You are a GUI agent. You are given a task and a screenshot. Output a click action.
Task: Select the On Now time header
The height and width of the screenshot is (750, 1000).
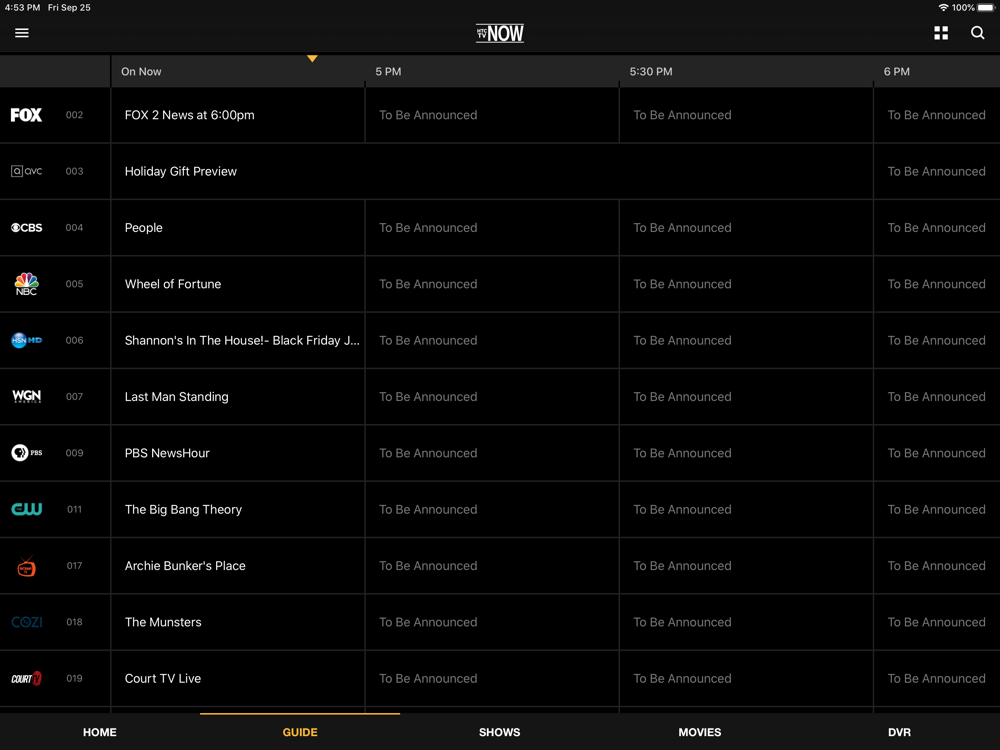tap(141, 71)
